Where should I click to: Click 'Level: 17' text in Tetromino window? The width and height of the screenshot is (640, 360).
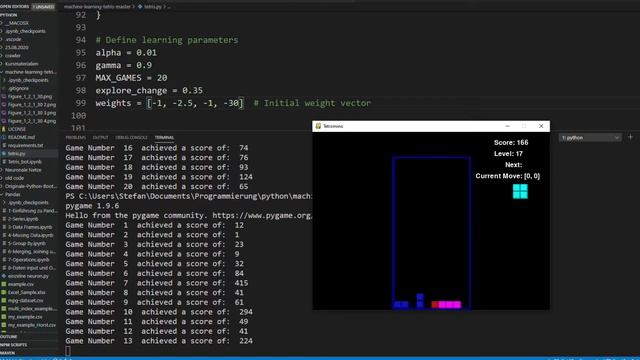[x=508, y=153]
